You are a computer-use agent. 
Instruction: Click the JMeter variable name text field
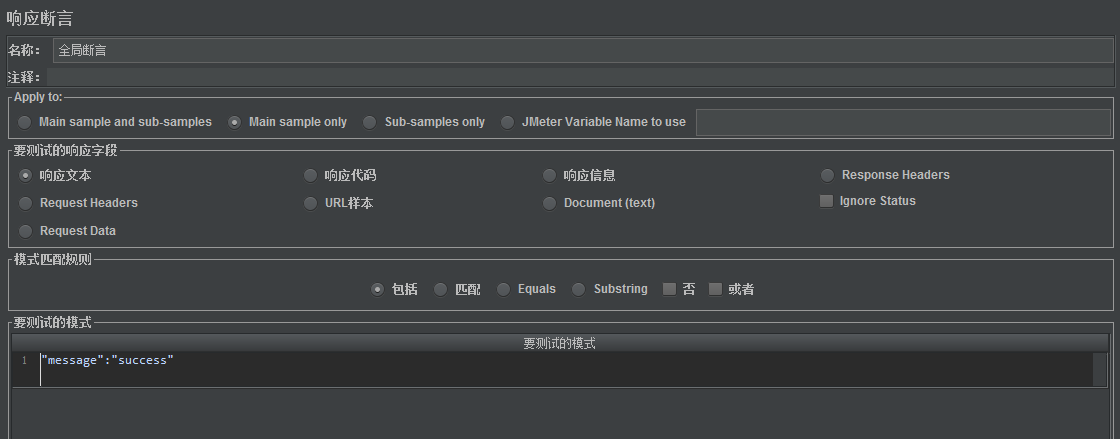point(902,122)
